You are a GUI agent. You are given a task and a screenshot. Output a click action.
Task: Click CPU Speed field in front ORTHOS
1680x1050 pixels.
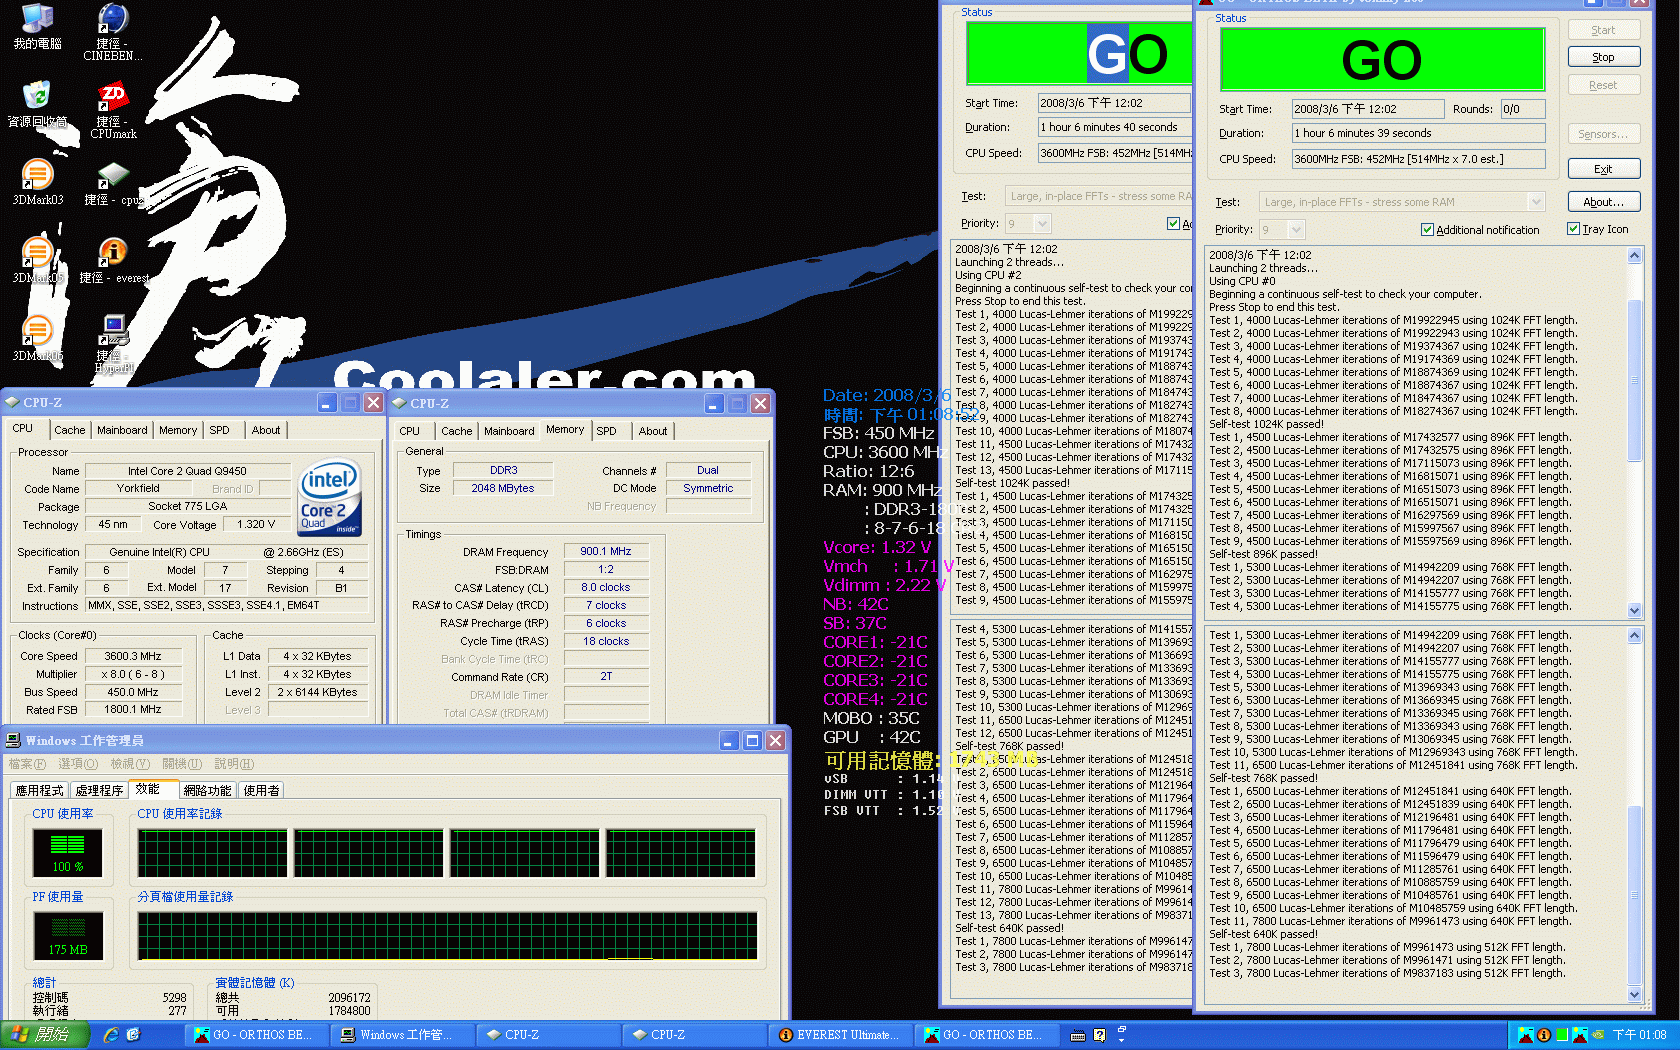tap(1418, 159)
